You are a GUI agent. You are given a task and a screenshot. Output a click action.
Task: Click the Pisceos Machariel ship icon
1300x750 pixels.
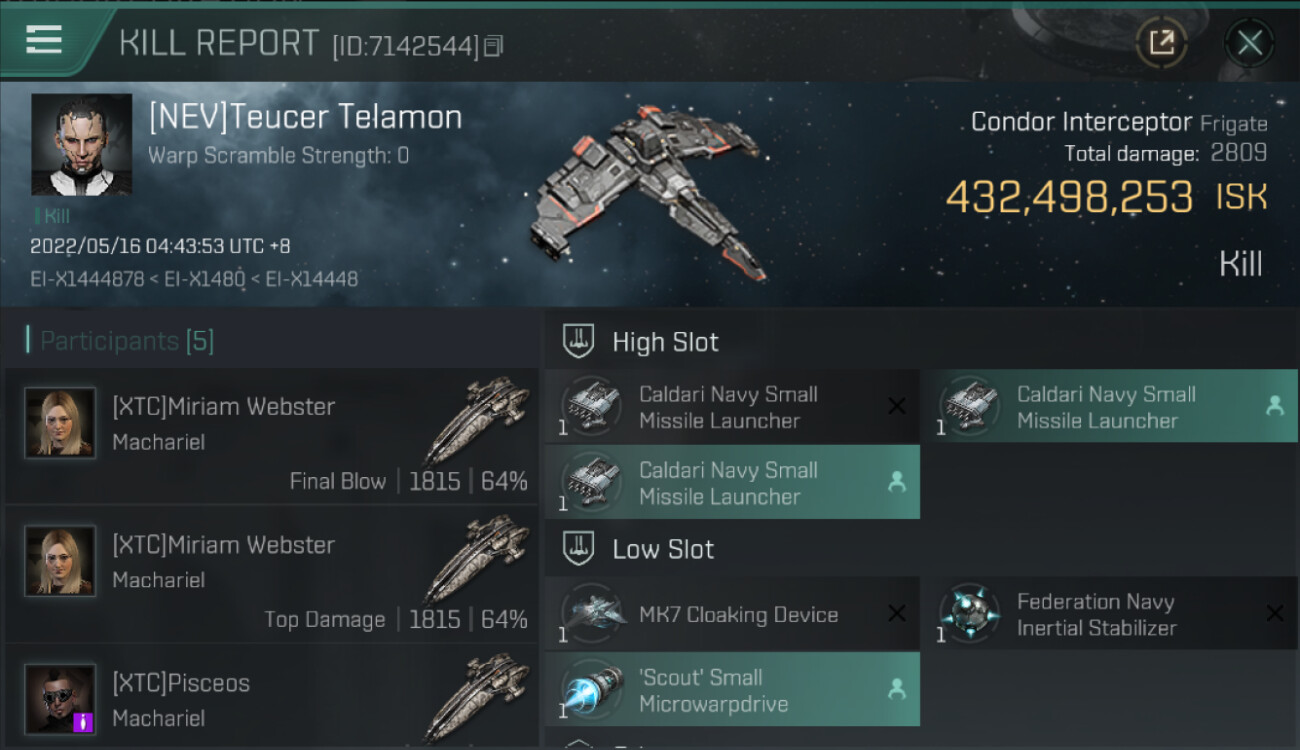click(x=476, y=697)
